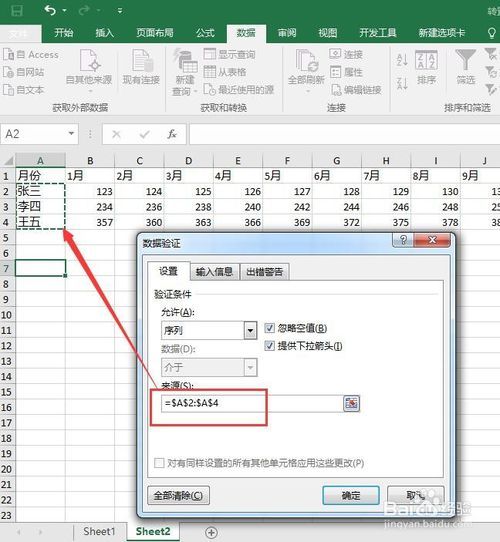Click 自网站 import icon

(x=8, y=72)
